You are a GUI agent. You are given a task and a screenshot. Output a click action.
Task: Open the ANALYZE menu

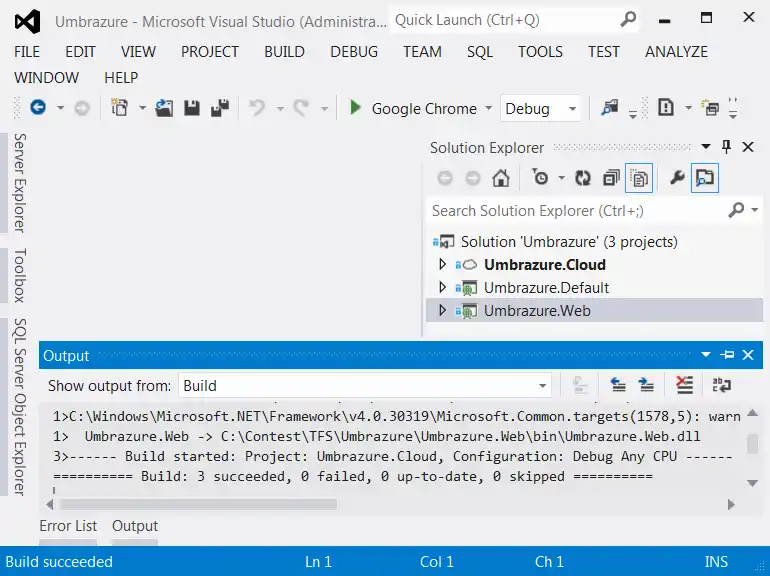[676, 52]
